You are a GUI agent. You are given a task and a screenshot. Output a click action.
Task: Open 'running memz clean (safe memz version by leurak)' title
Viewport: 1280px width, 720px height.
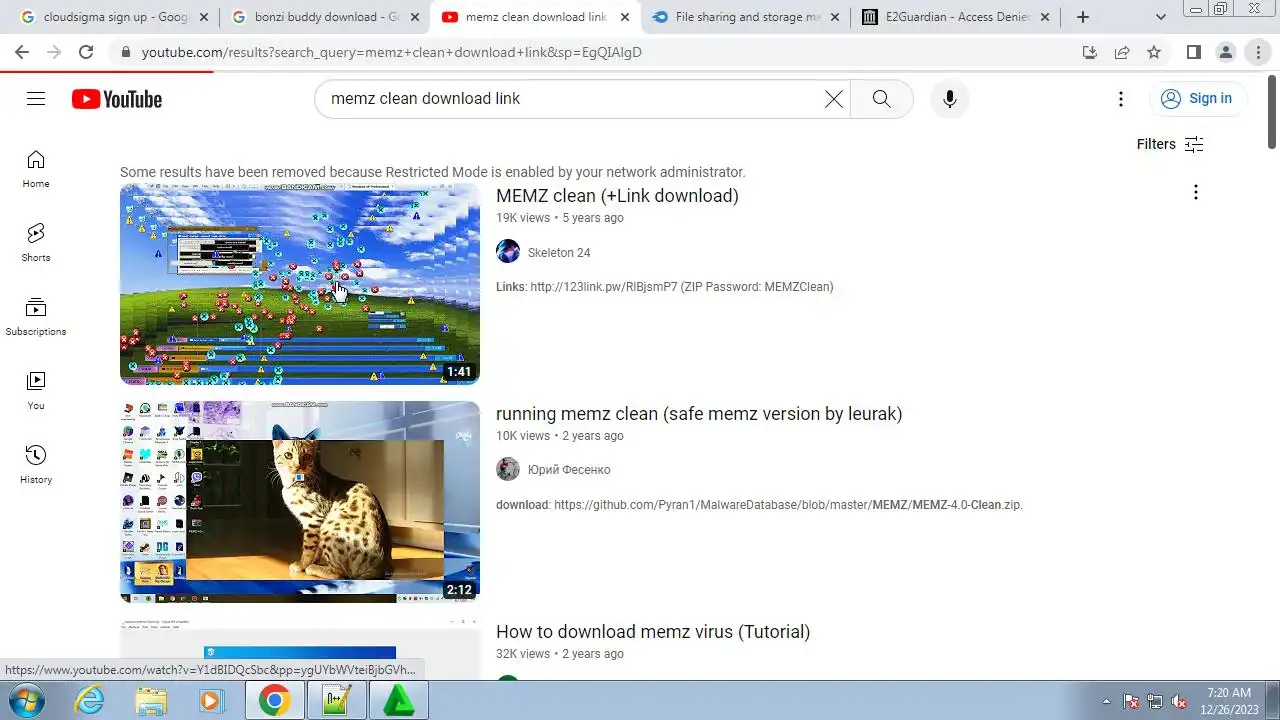tap(699, 414)
